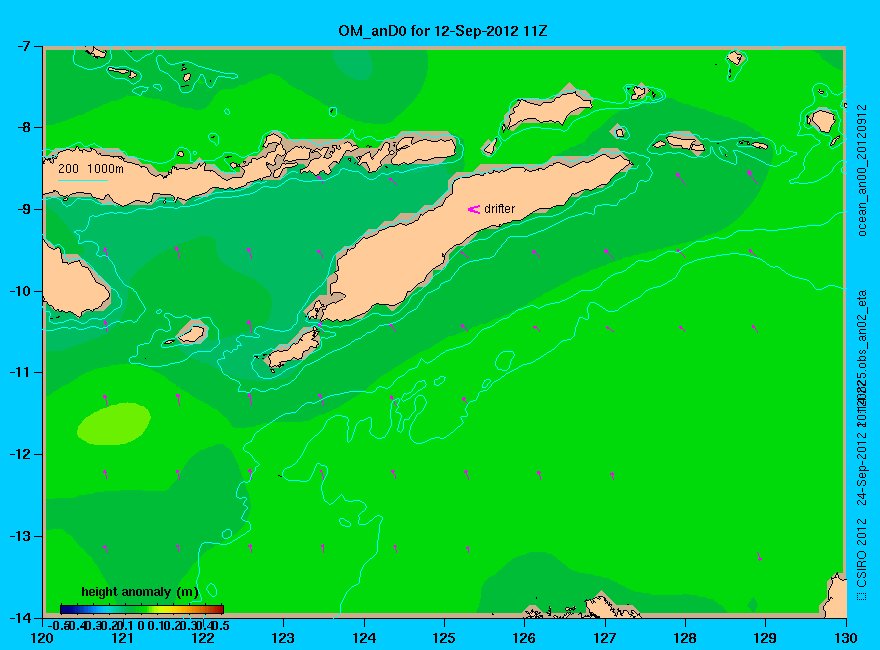
Task: Click the latitude tick label "-7"
Action: coord(22,46)
